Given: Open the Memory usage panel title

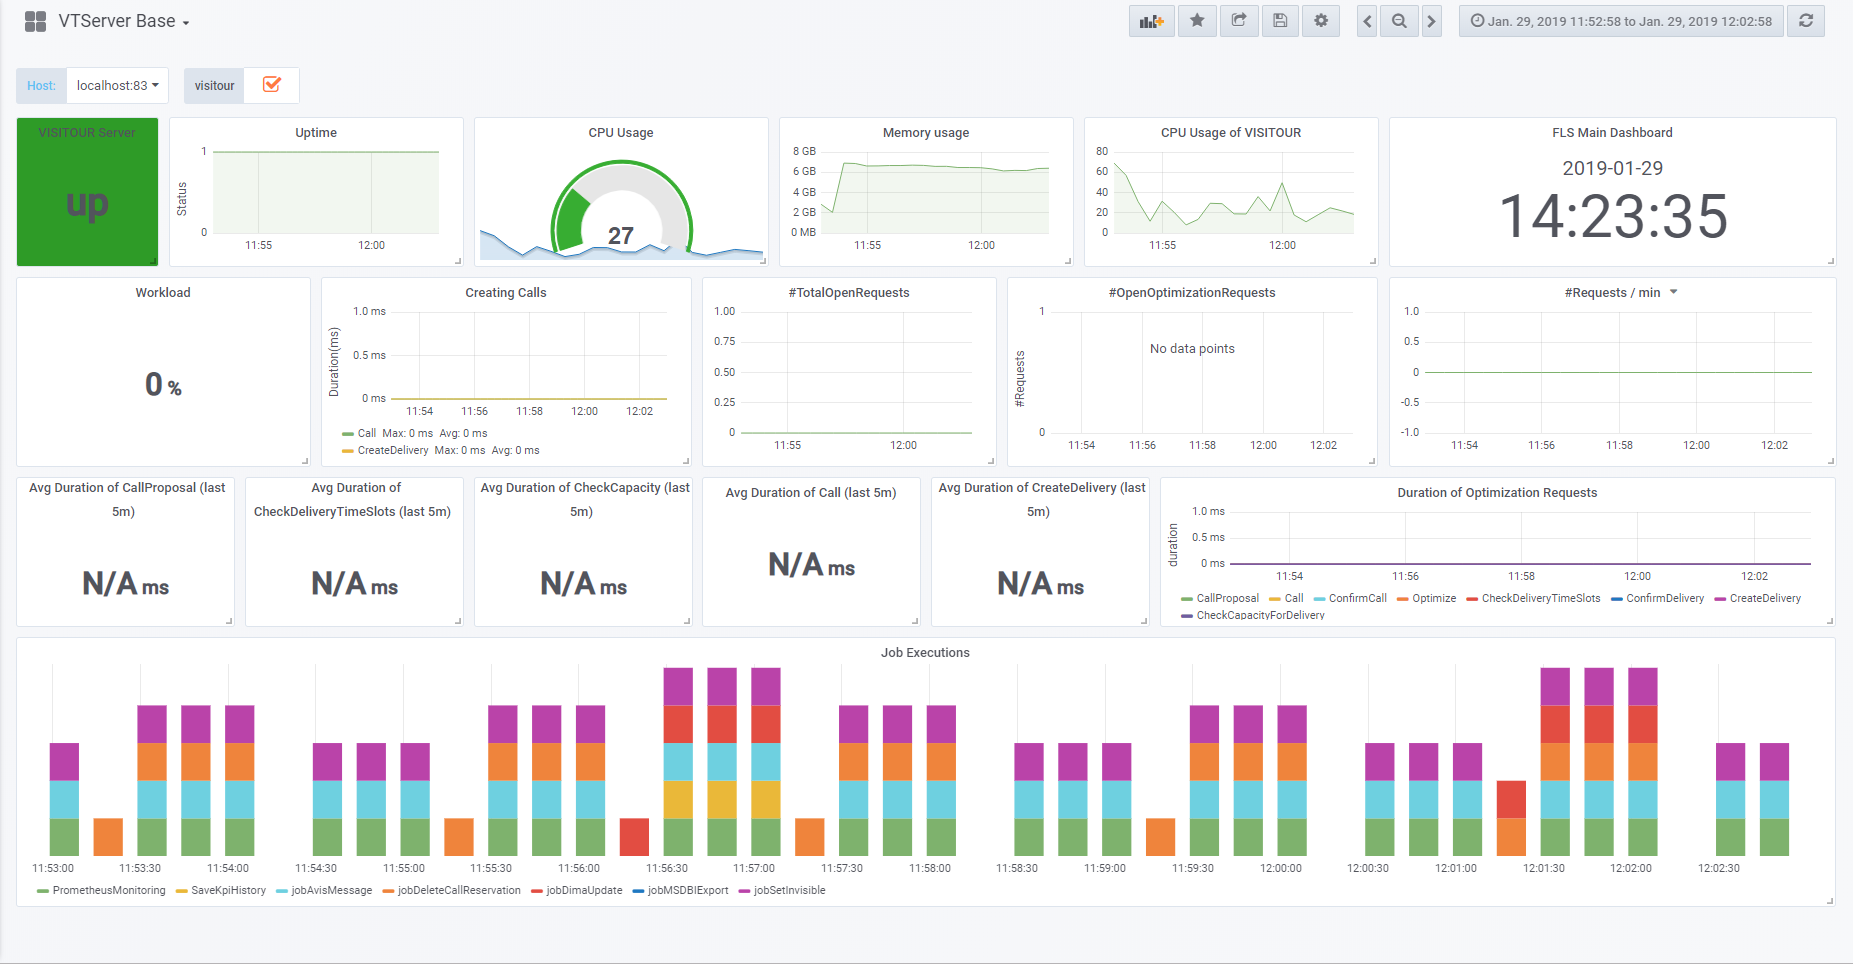Looking at the screenshot, I should click(x=926, y=133).
